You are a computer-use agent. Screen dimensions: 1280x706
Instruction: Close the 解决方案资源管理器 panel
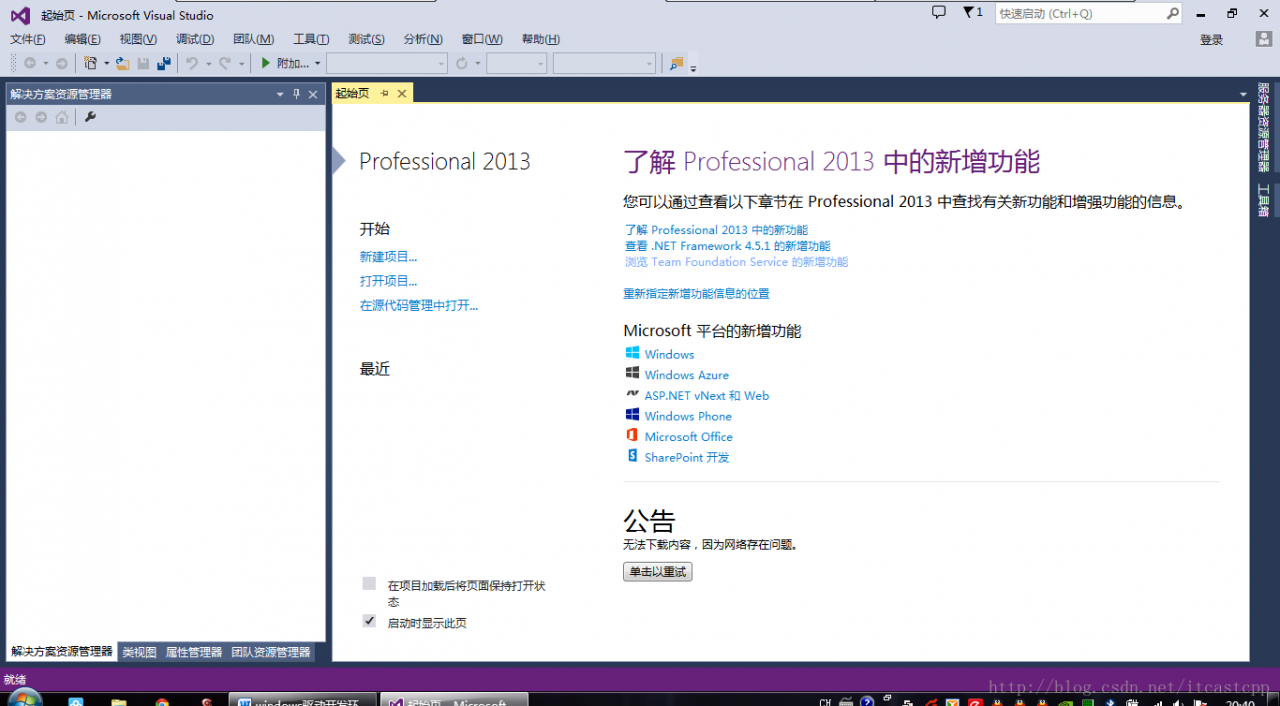coord(313,94)
